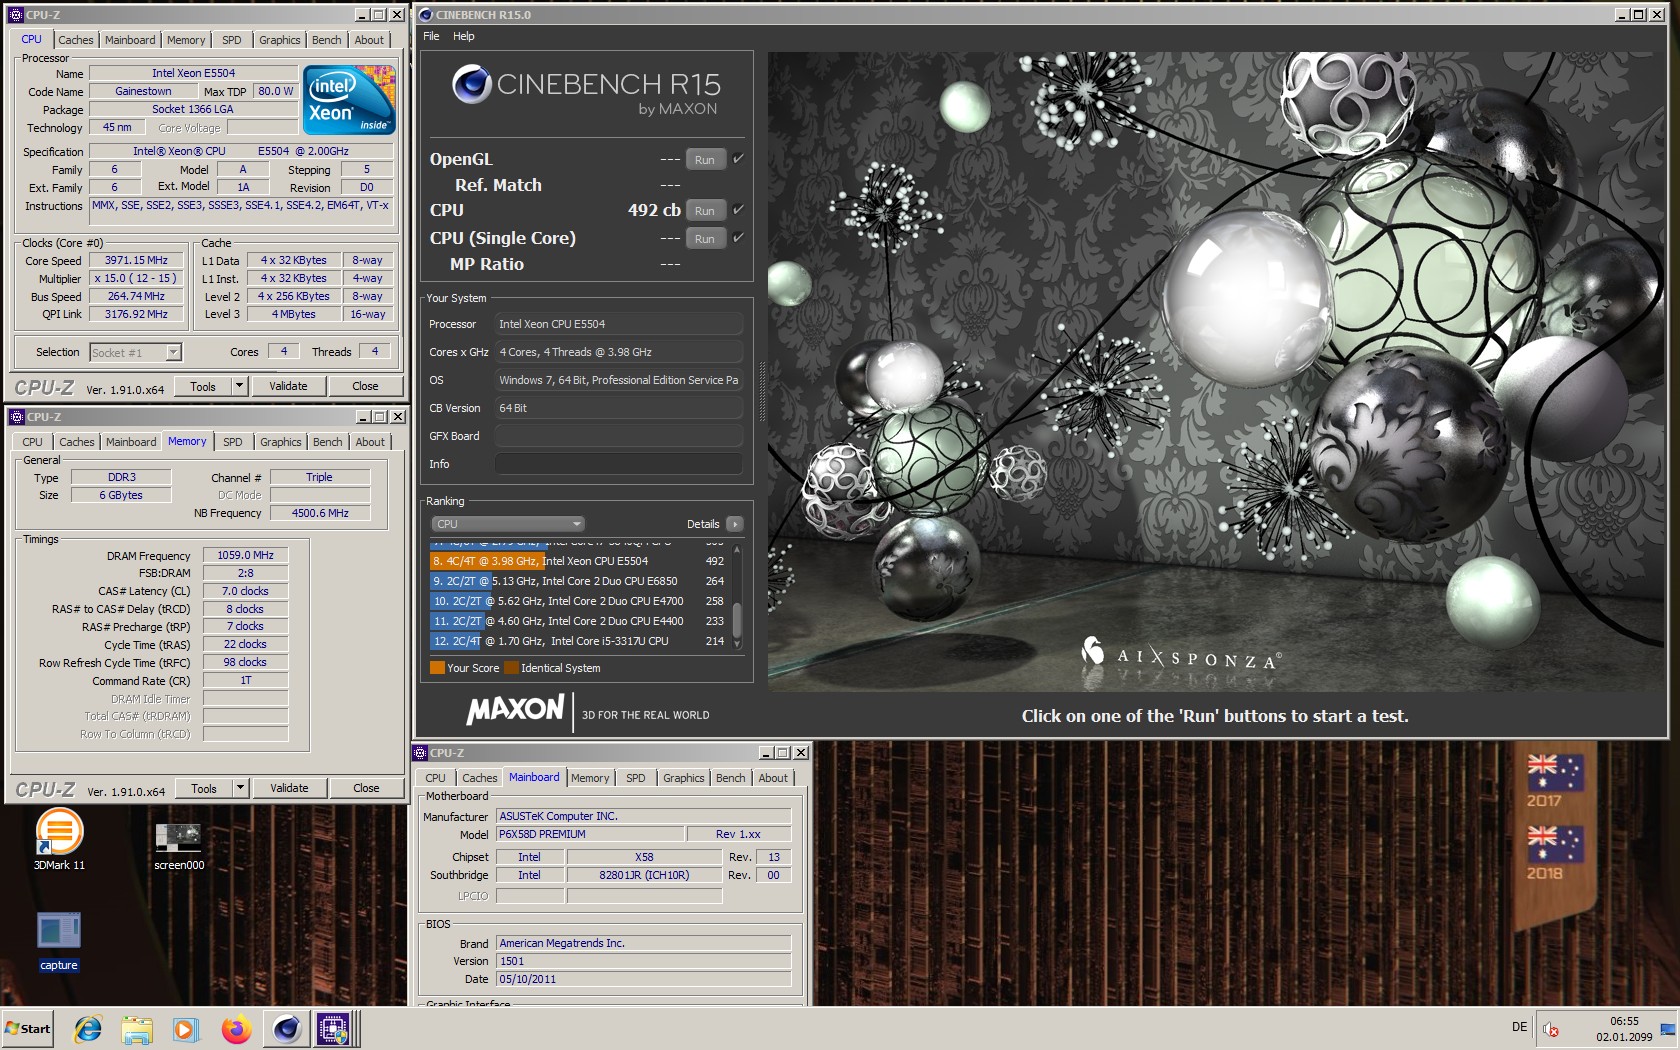Select ranking entry Core 2 Duo E6850
This screenshot has height=1050, width=1680.
tap(579, 581)
